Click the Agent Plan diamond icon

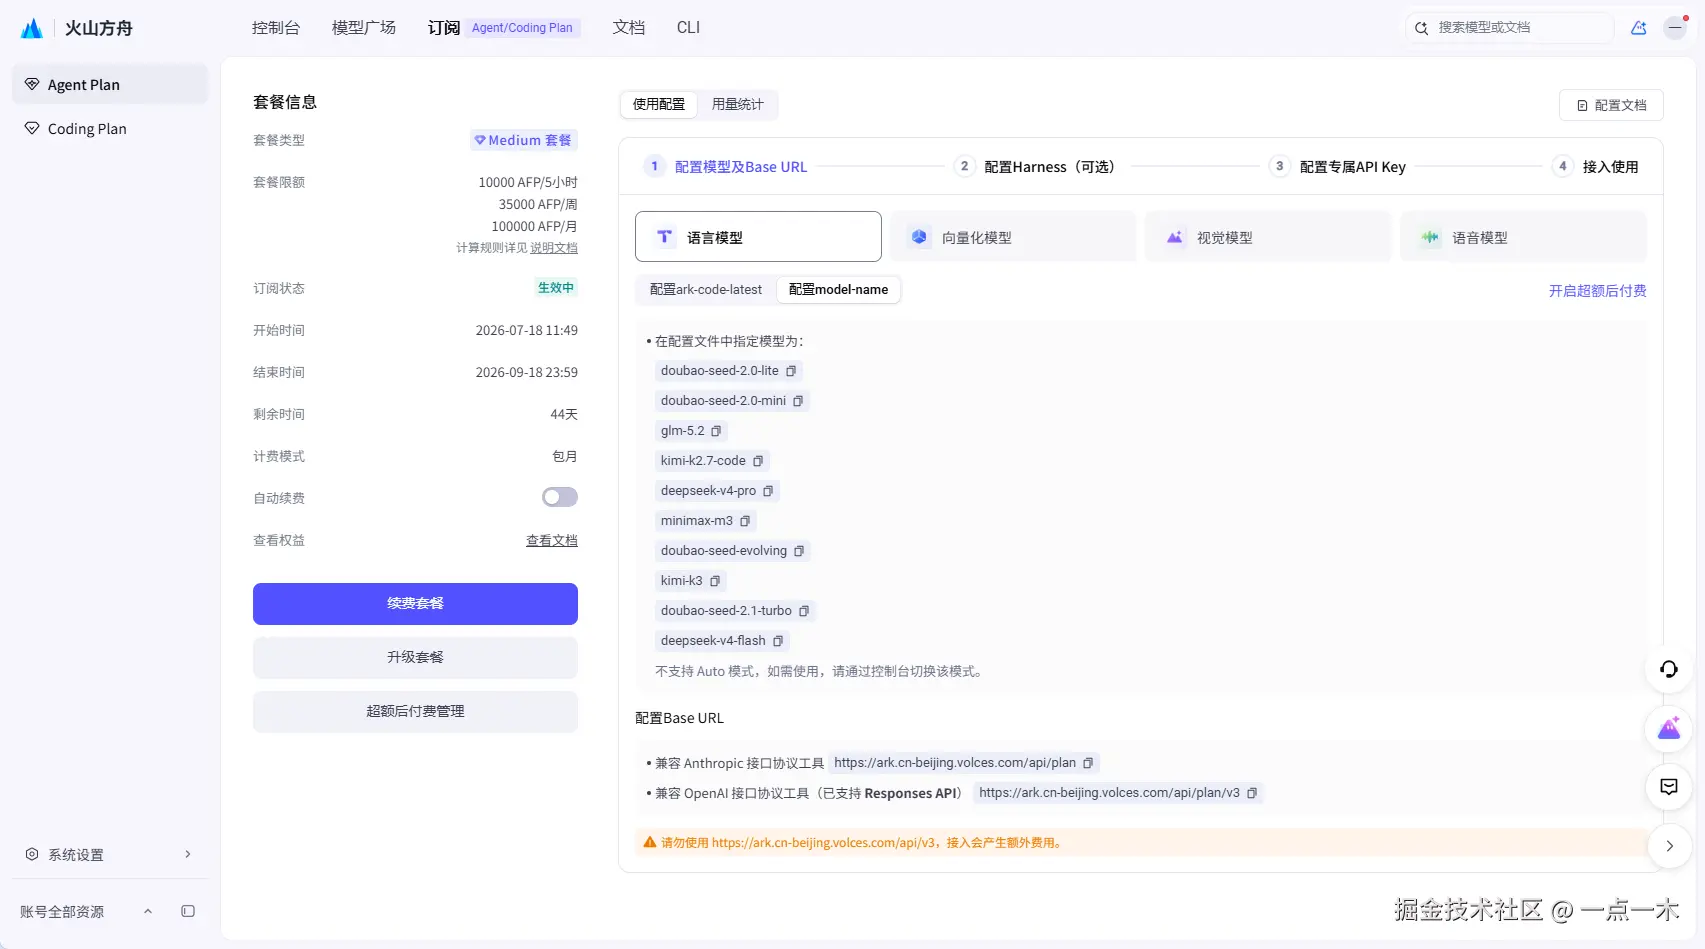[32, 84]
